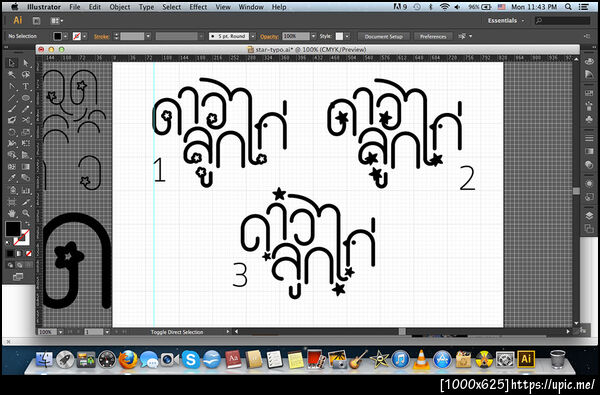Viewport: 600px width, 395px height.
Task: Select the Rotate tool
Action: pos(12,132)
